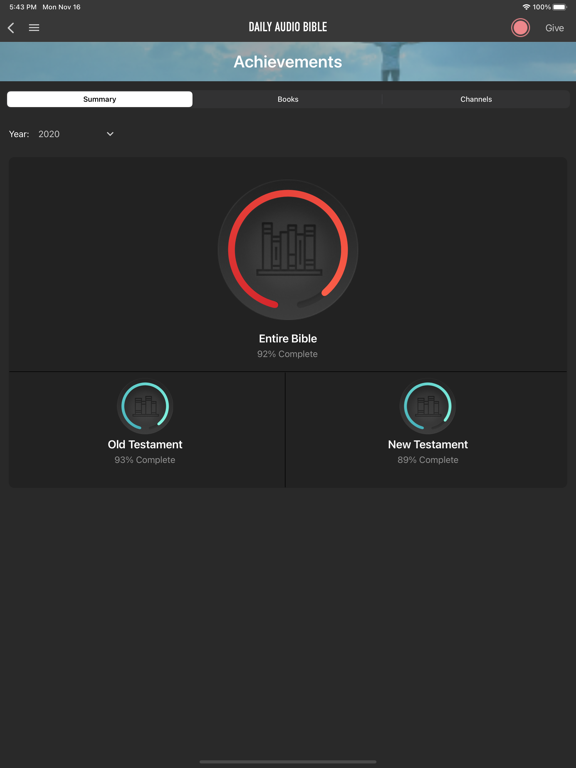This screenshot has width=576, height=768.
Task: Tap the 5:43 PM clock in status bar
Action: coord(23,7)
